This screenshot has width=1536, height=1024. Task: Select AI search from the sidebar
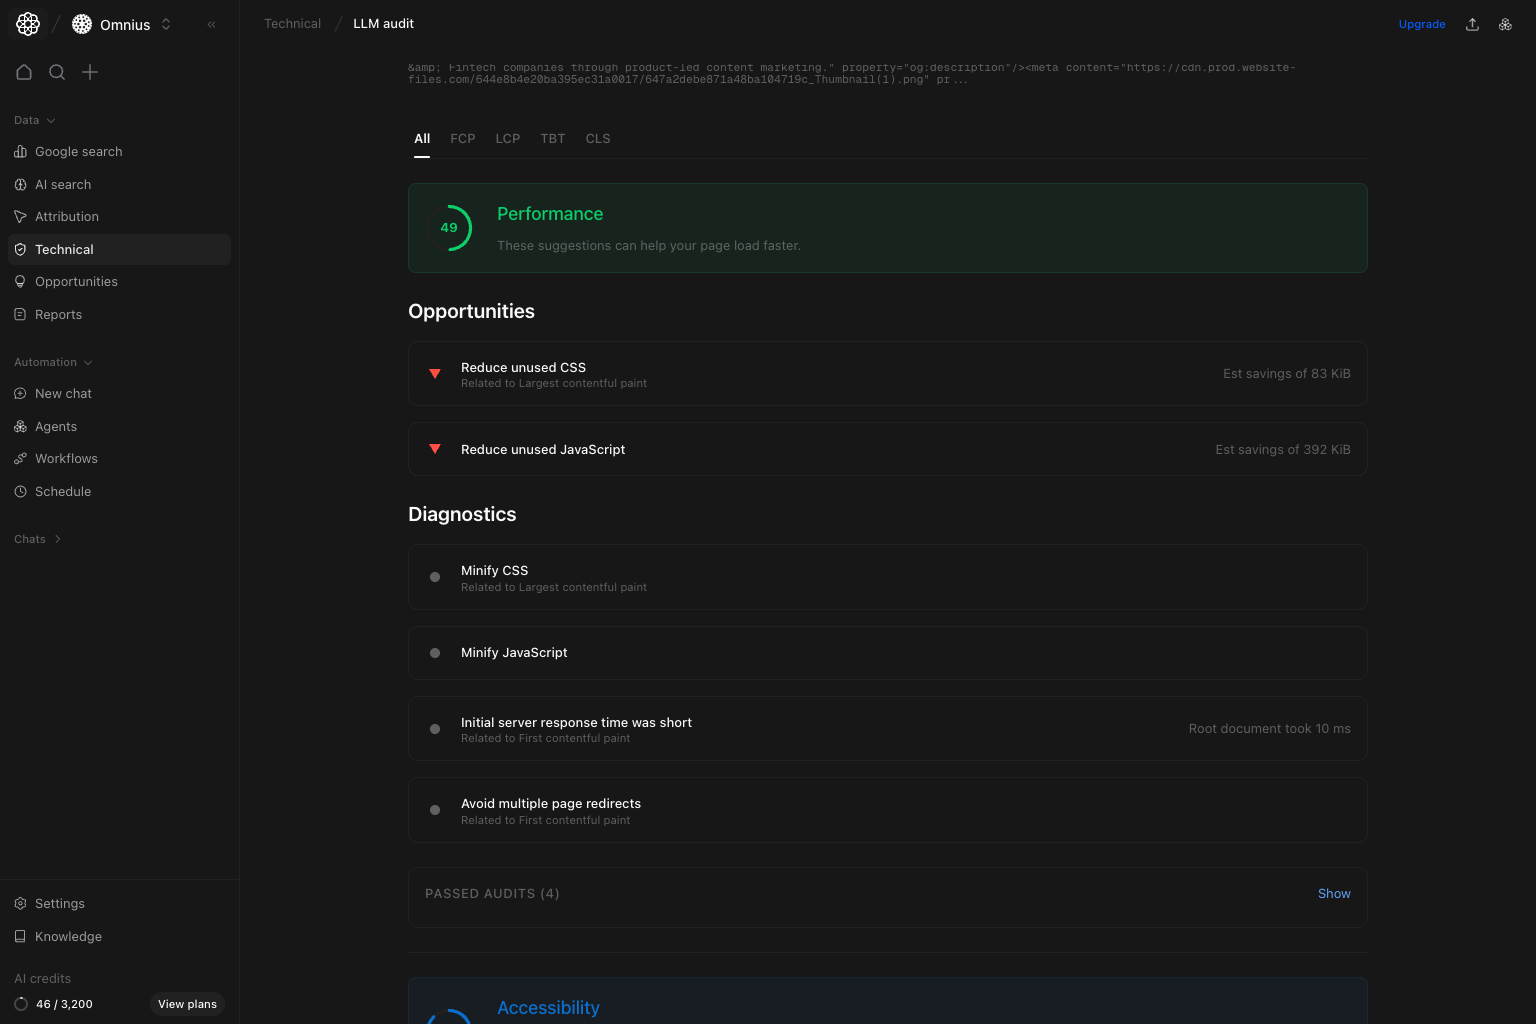64,184
